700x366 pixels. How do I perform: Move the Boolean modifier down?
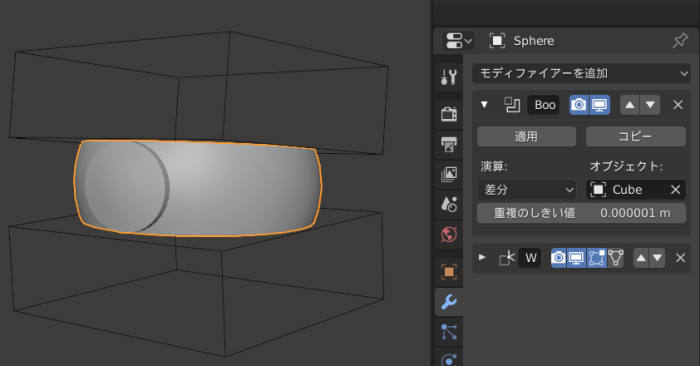[x=650, y=105]
